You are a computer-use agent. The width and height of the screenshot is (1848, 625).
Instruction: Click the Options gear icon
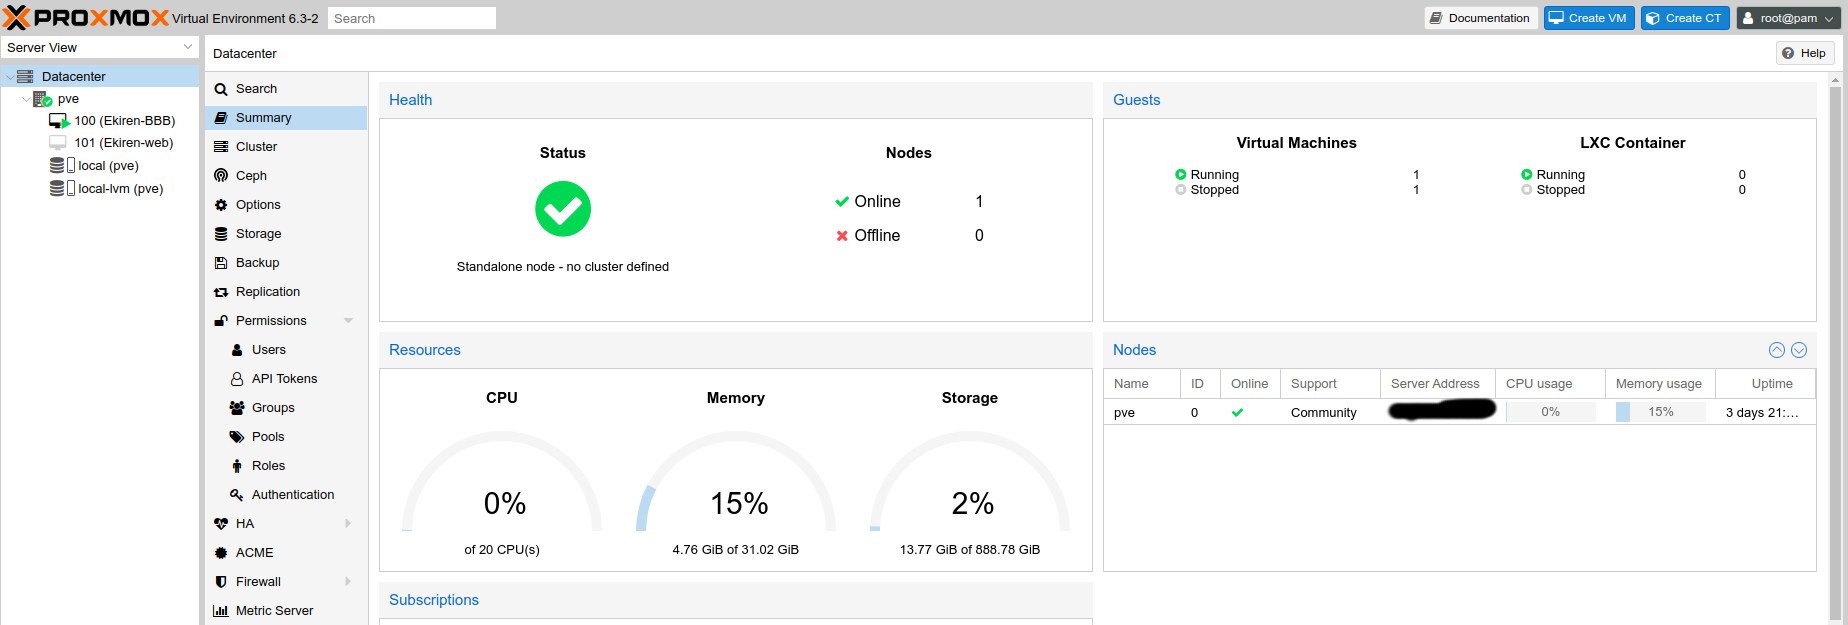click(221, 205)
